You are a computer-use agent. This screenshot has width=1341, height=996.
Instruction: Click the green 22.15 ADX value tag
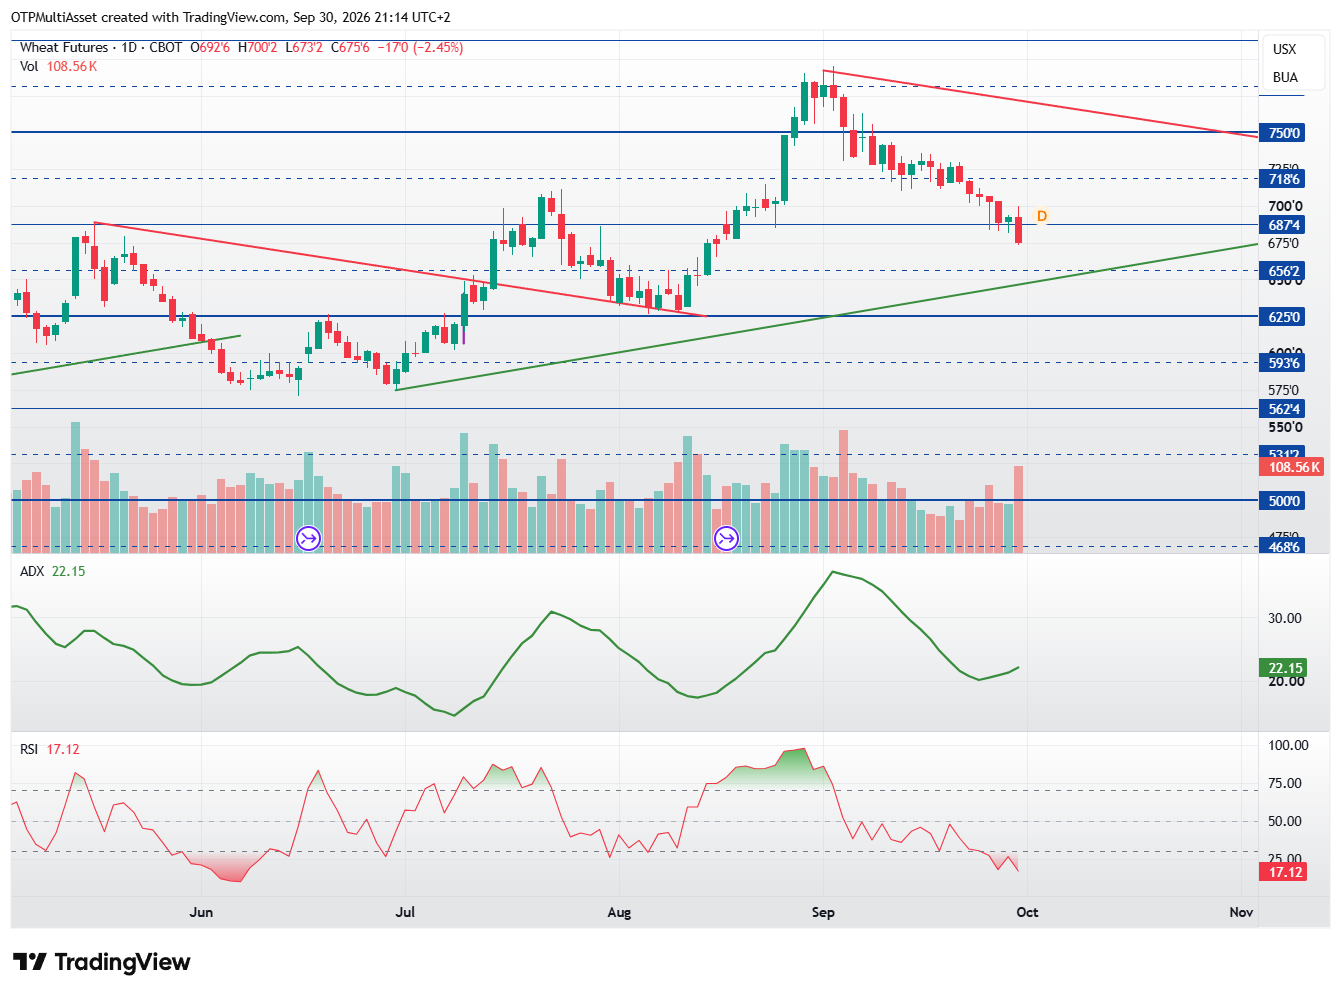tap(1284, 668)
